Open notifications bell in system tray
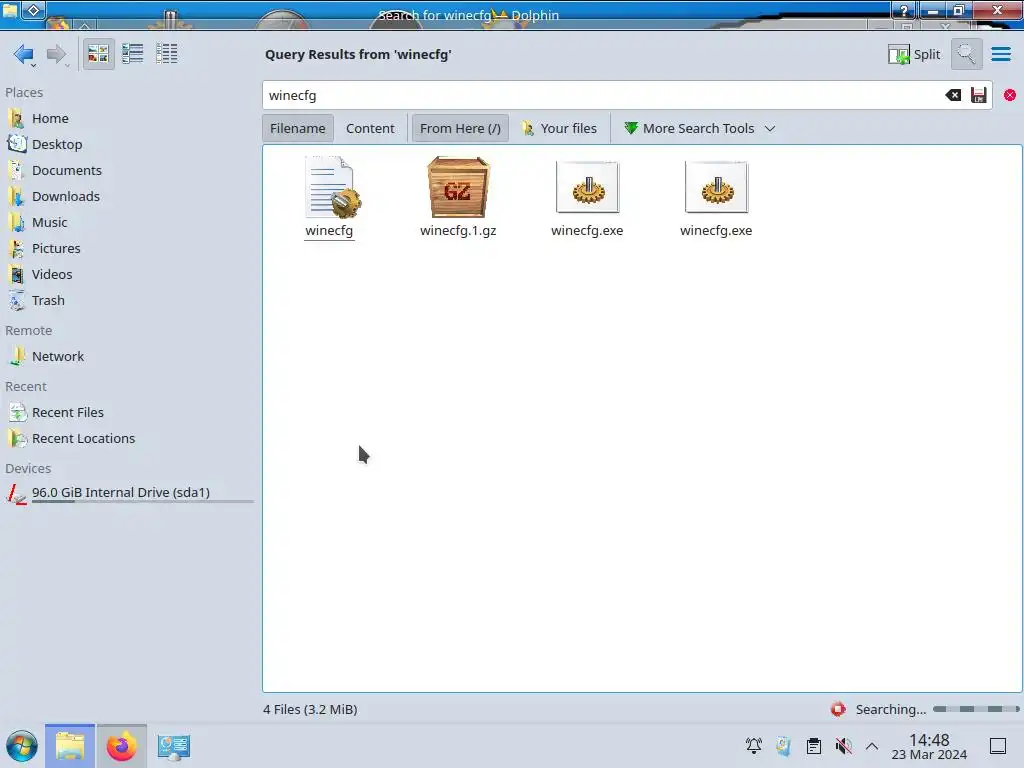 754,746
